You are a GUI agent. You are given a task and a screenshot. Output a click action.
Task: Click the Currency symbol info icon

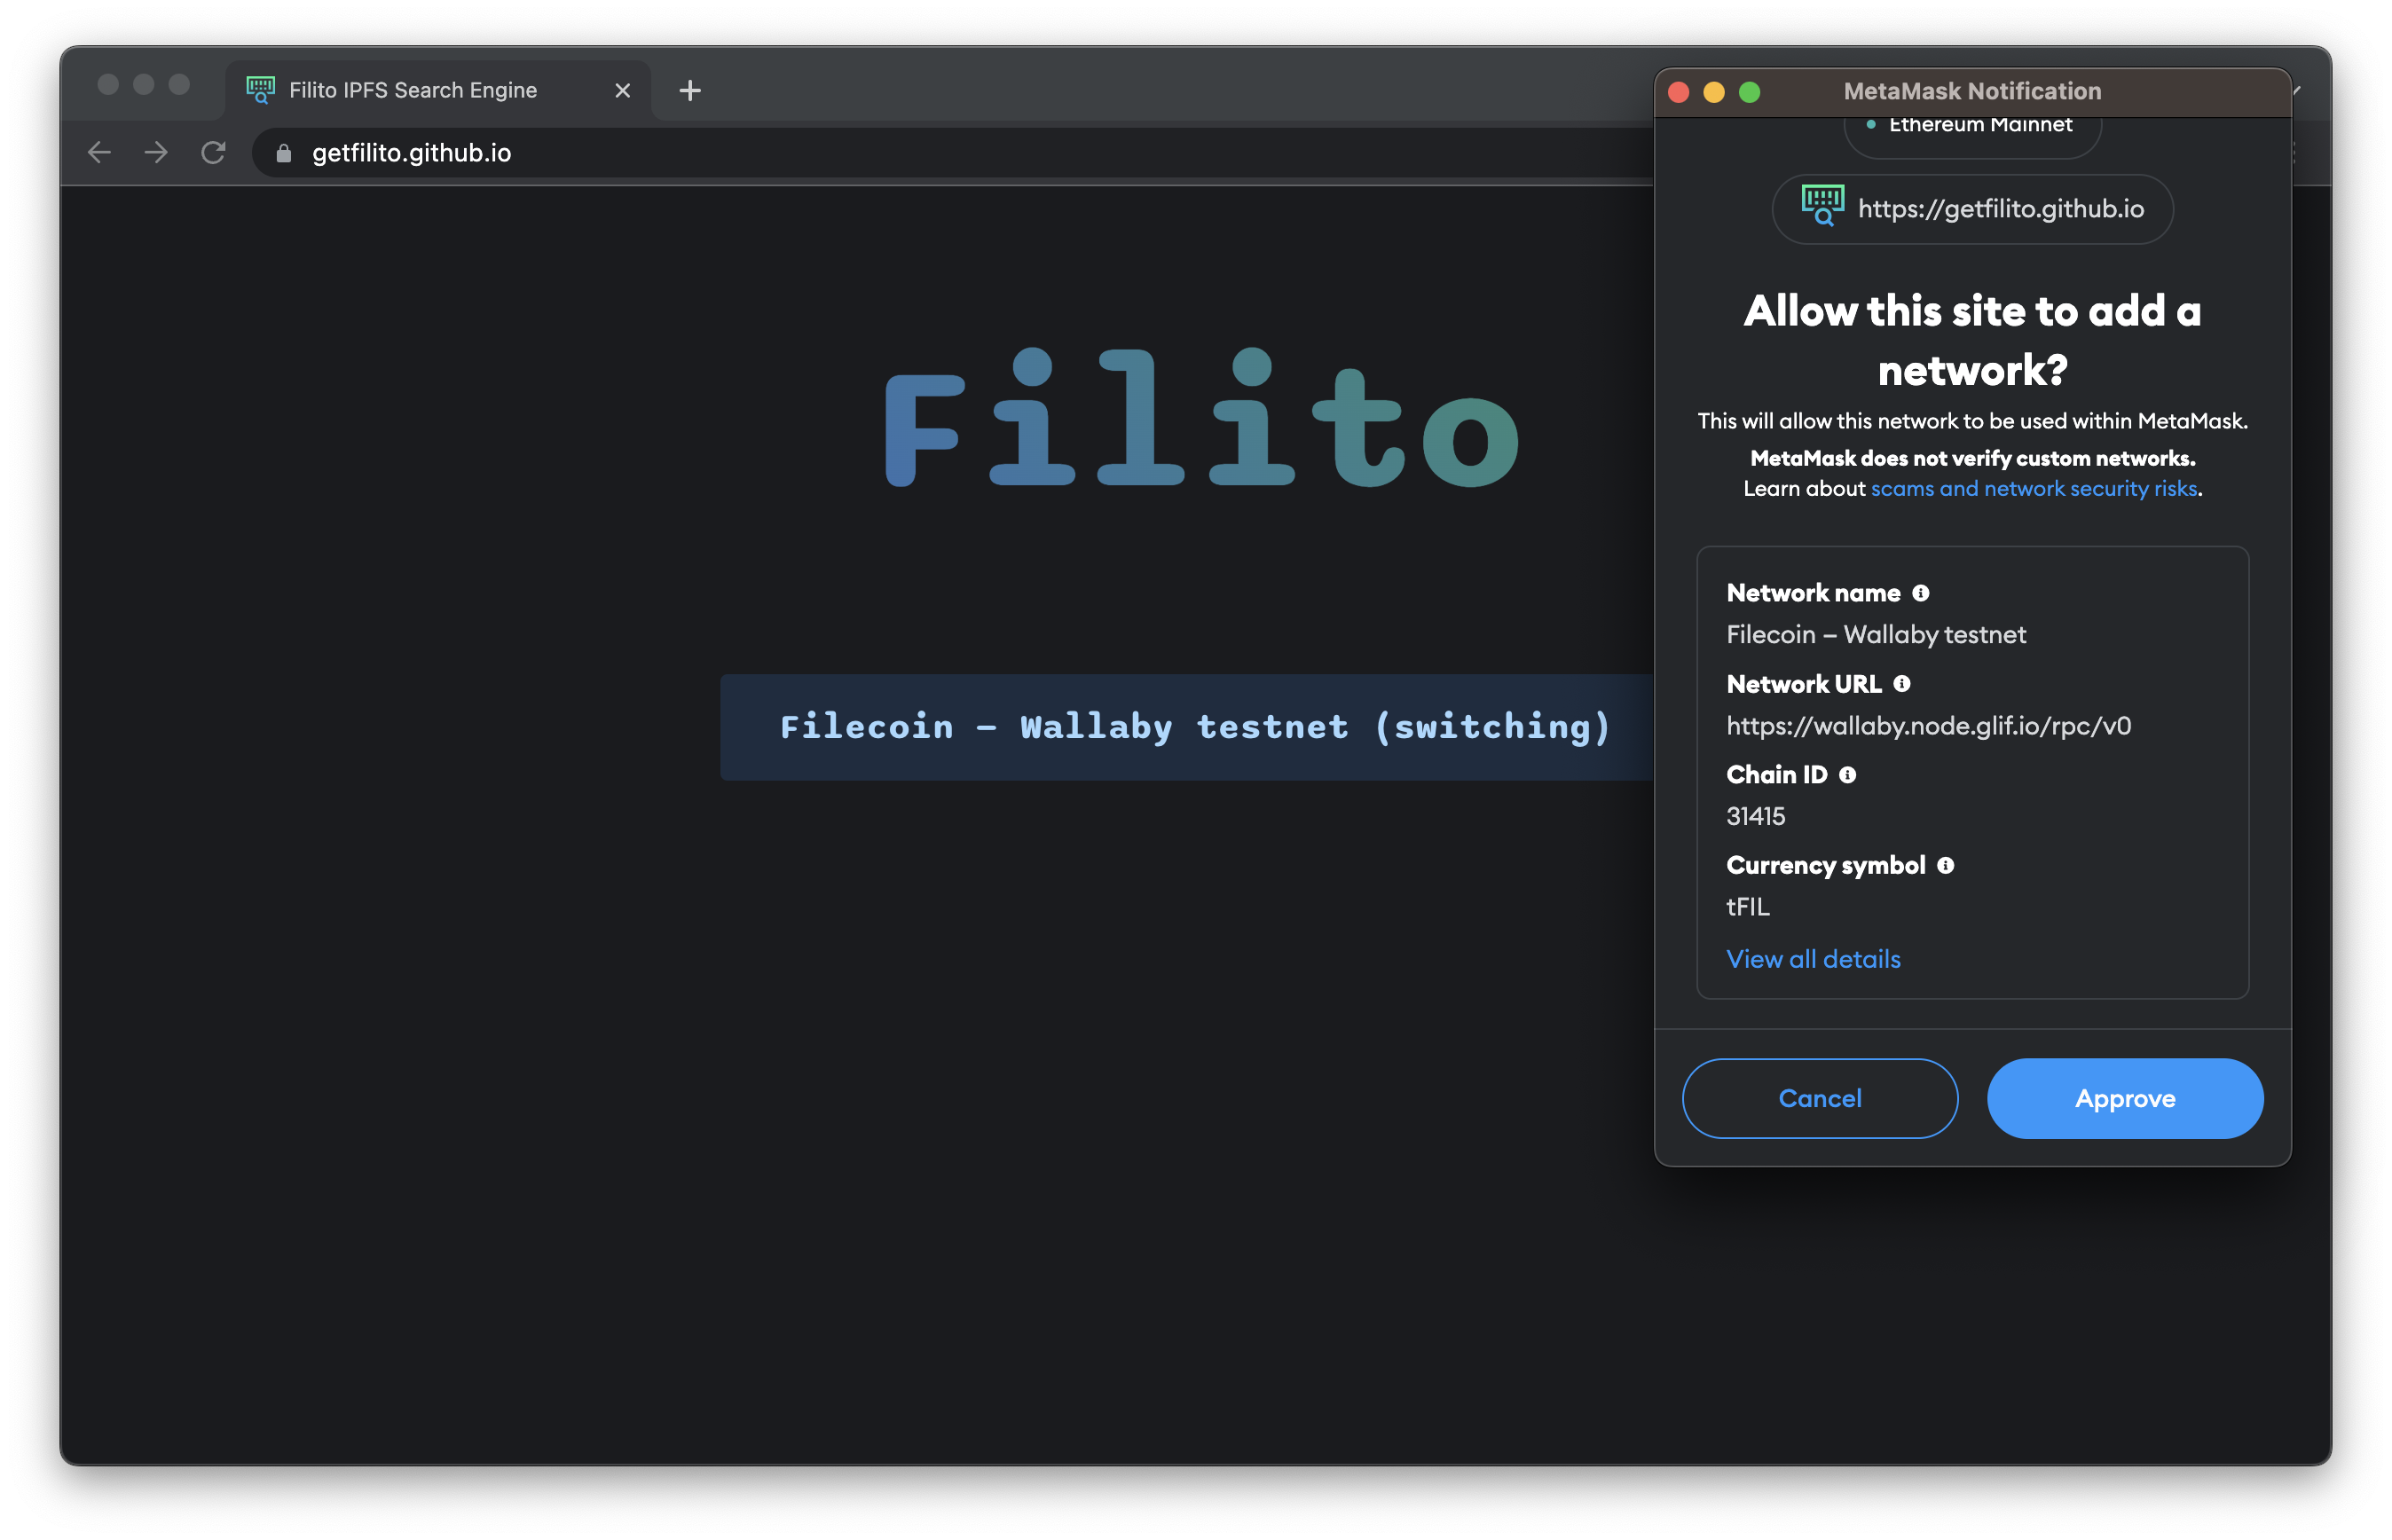click(1945, 865)
